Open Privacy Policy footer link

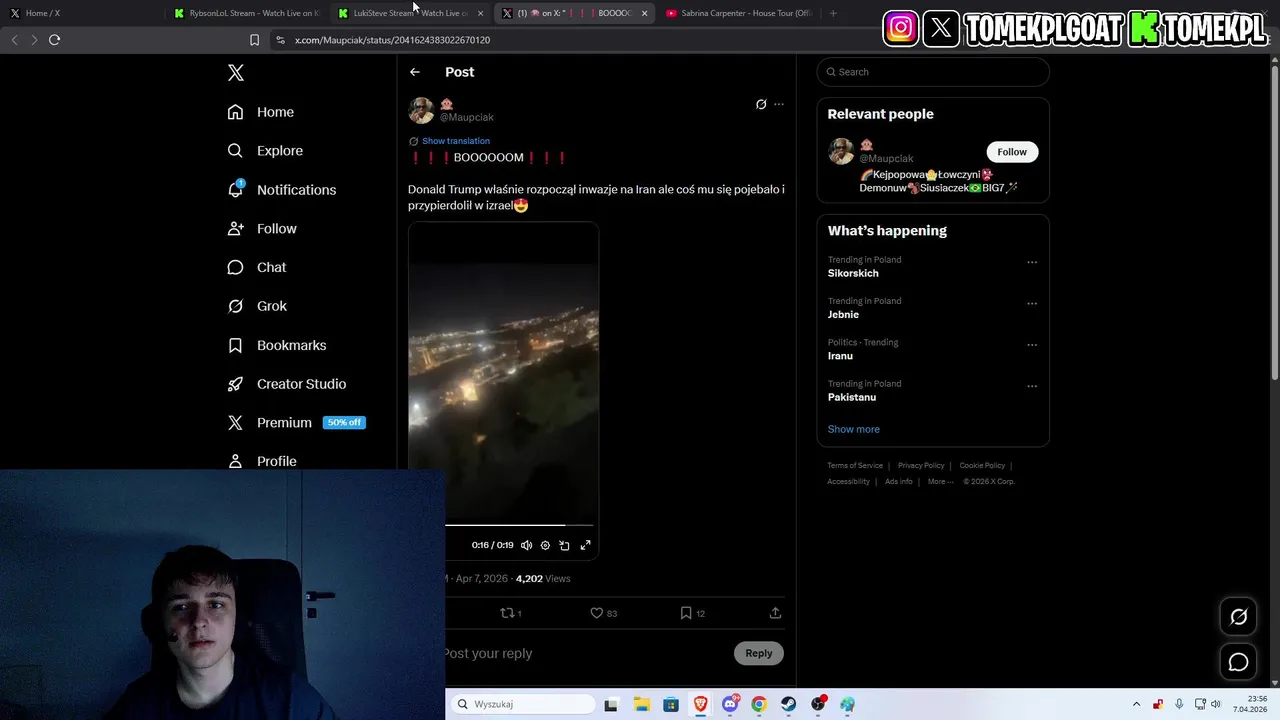921,465
